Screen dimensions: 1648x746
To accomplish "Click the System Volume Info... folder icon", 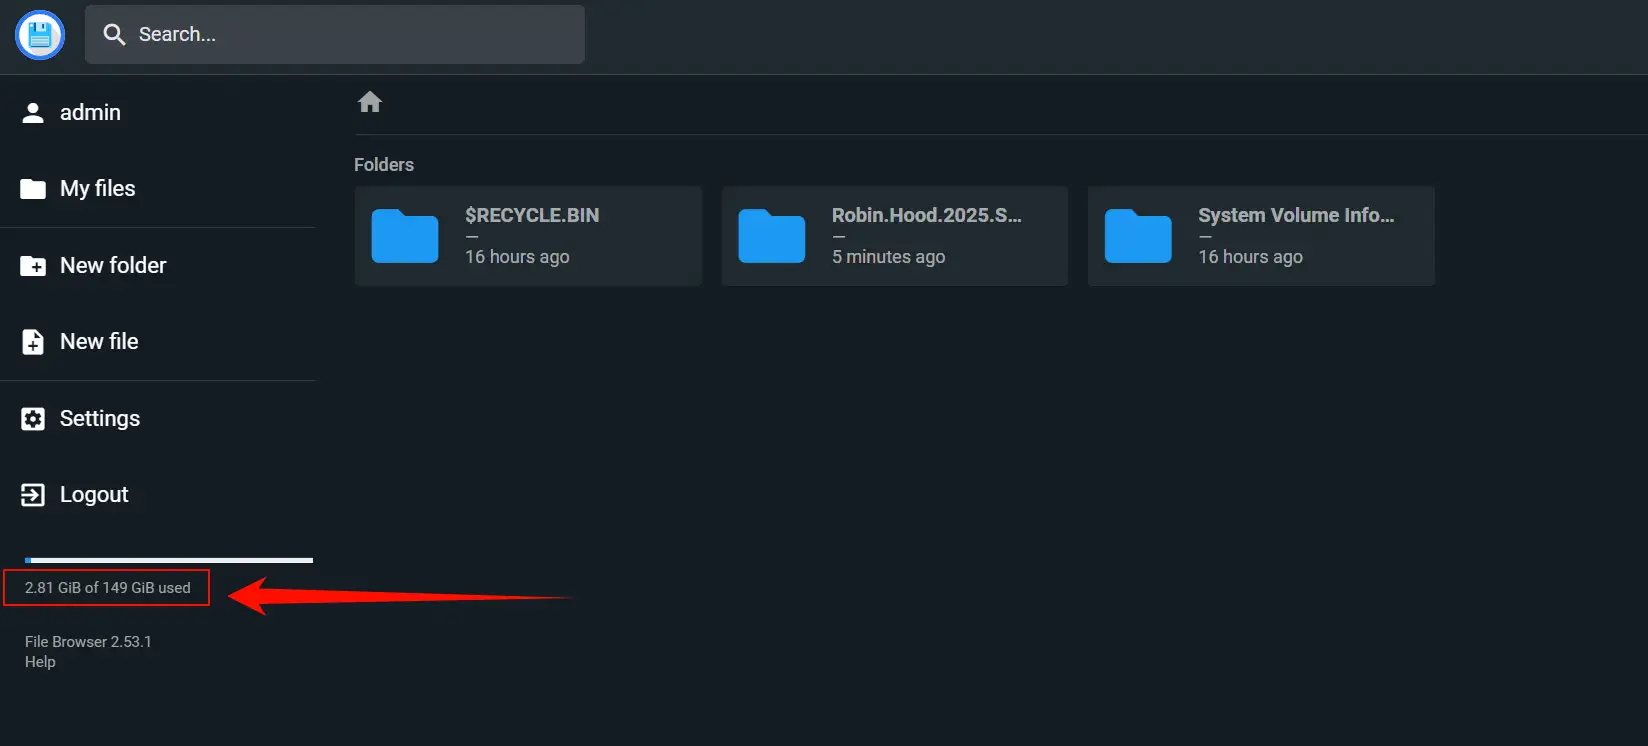I will (1138, 236).
